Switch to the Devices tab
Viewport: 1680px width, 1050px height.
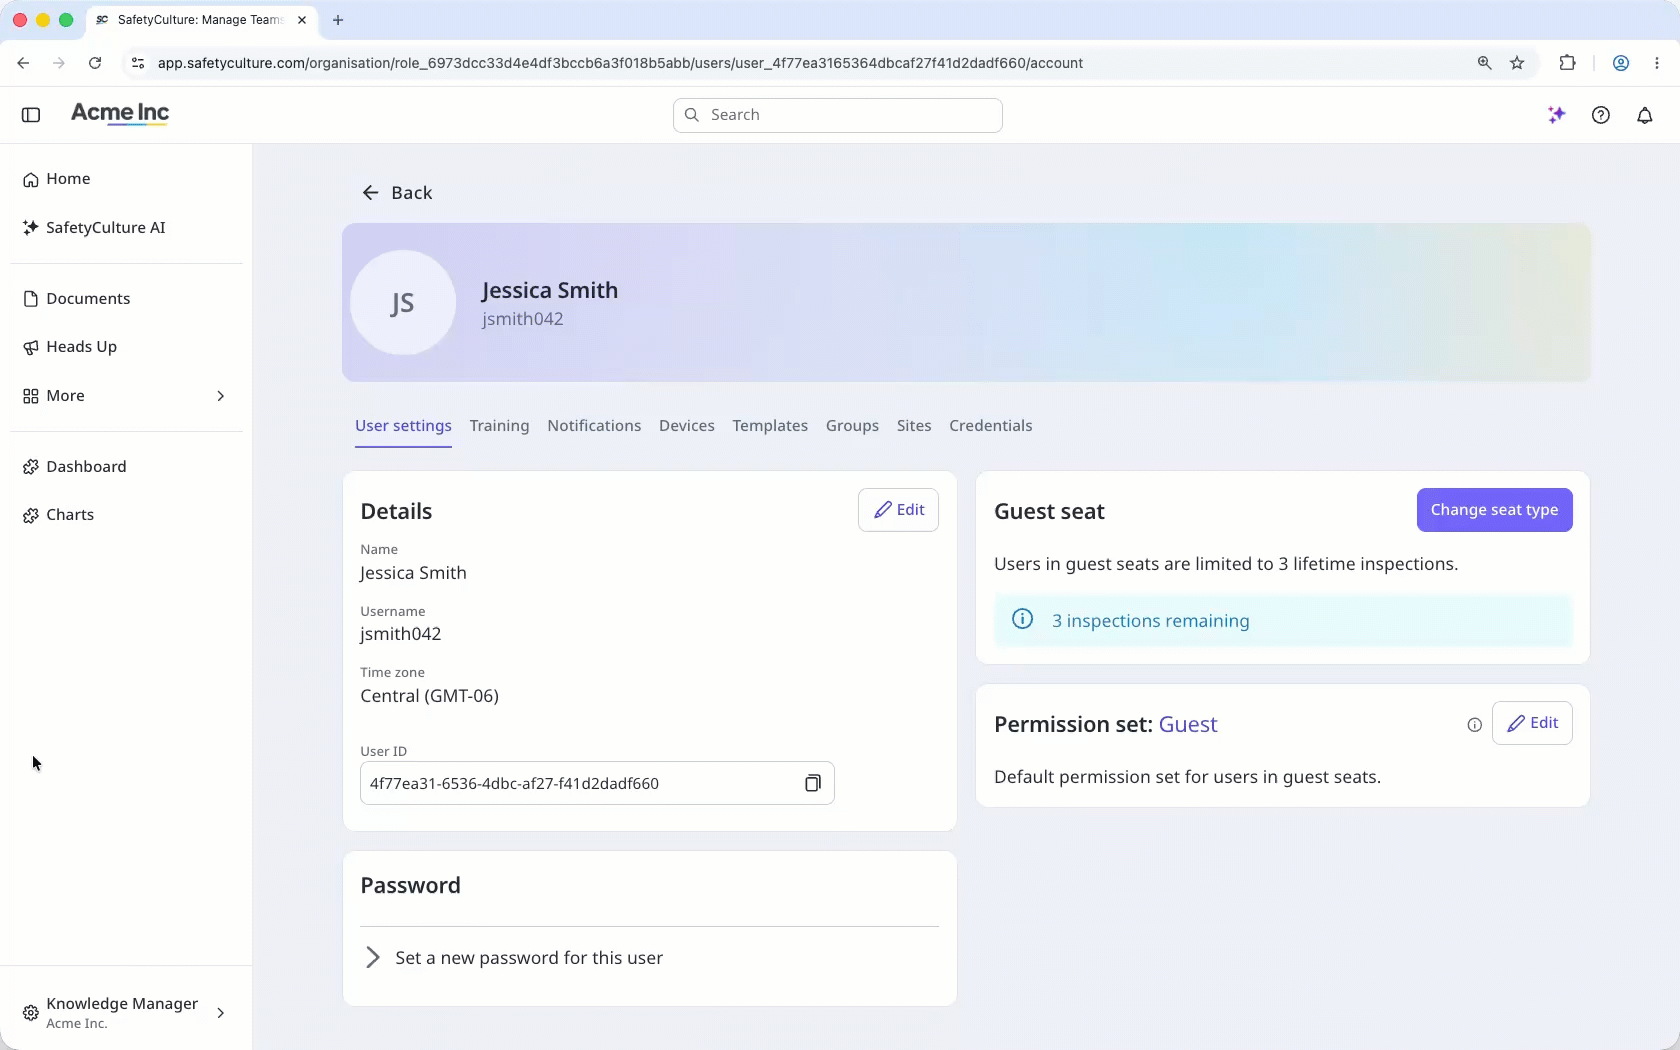click(686, 426)
